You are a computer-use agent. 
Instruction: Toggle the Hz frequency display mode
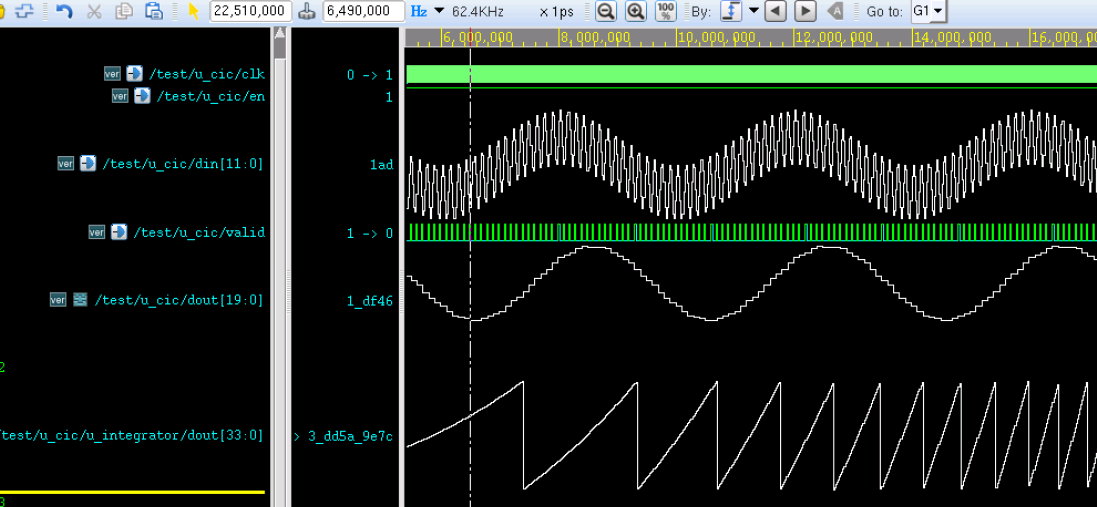(x=419, y=12)
